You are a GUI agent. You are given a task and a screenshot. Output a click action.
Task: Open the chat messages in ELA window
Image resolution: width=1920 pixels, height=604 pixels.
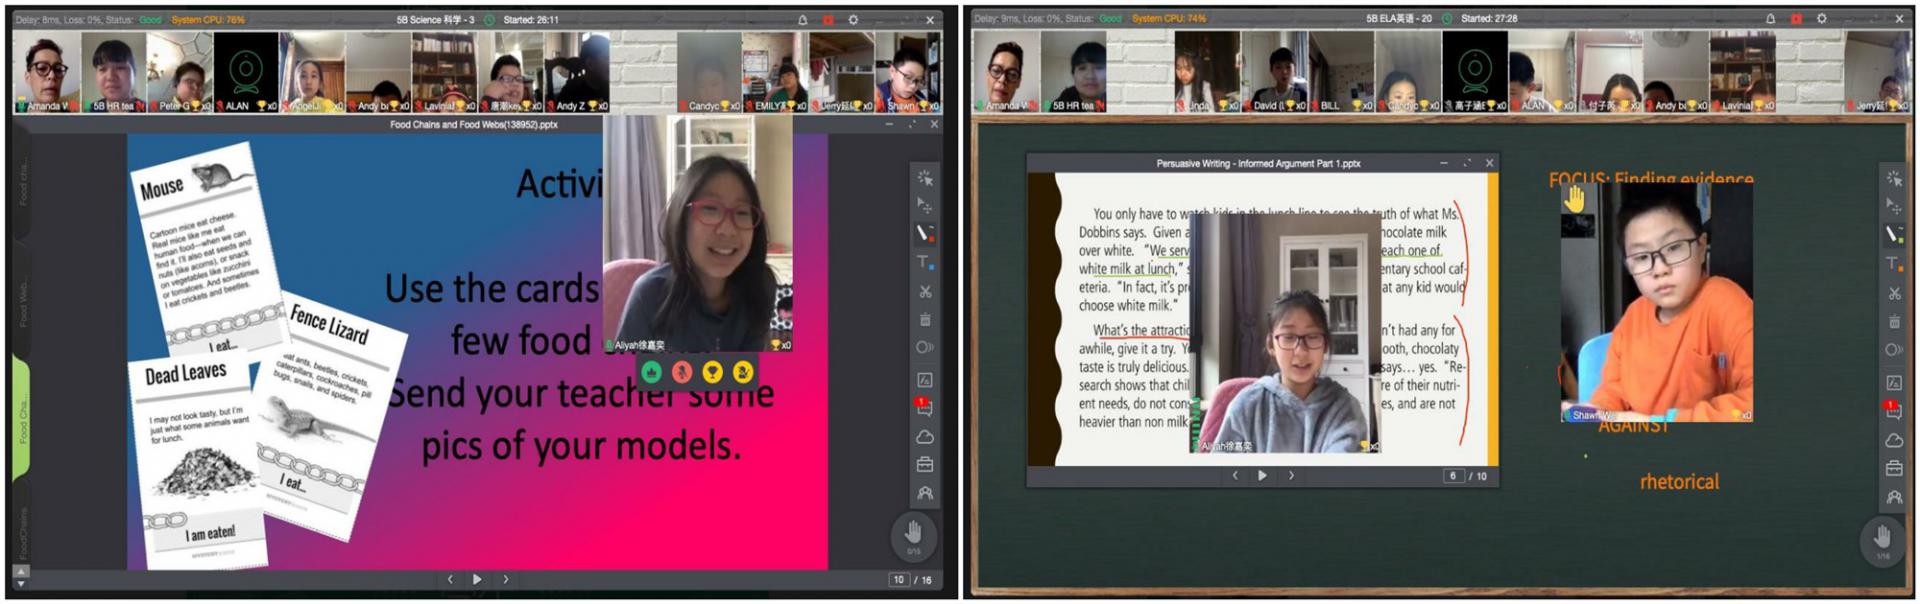coord(1894,410)
